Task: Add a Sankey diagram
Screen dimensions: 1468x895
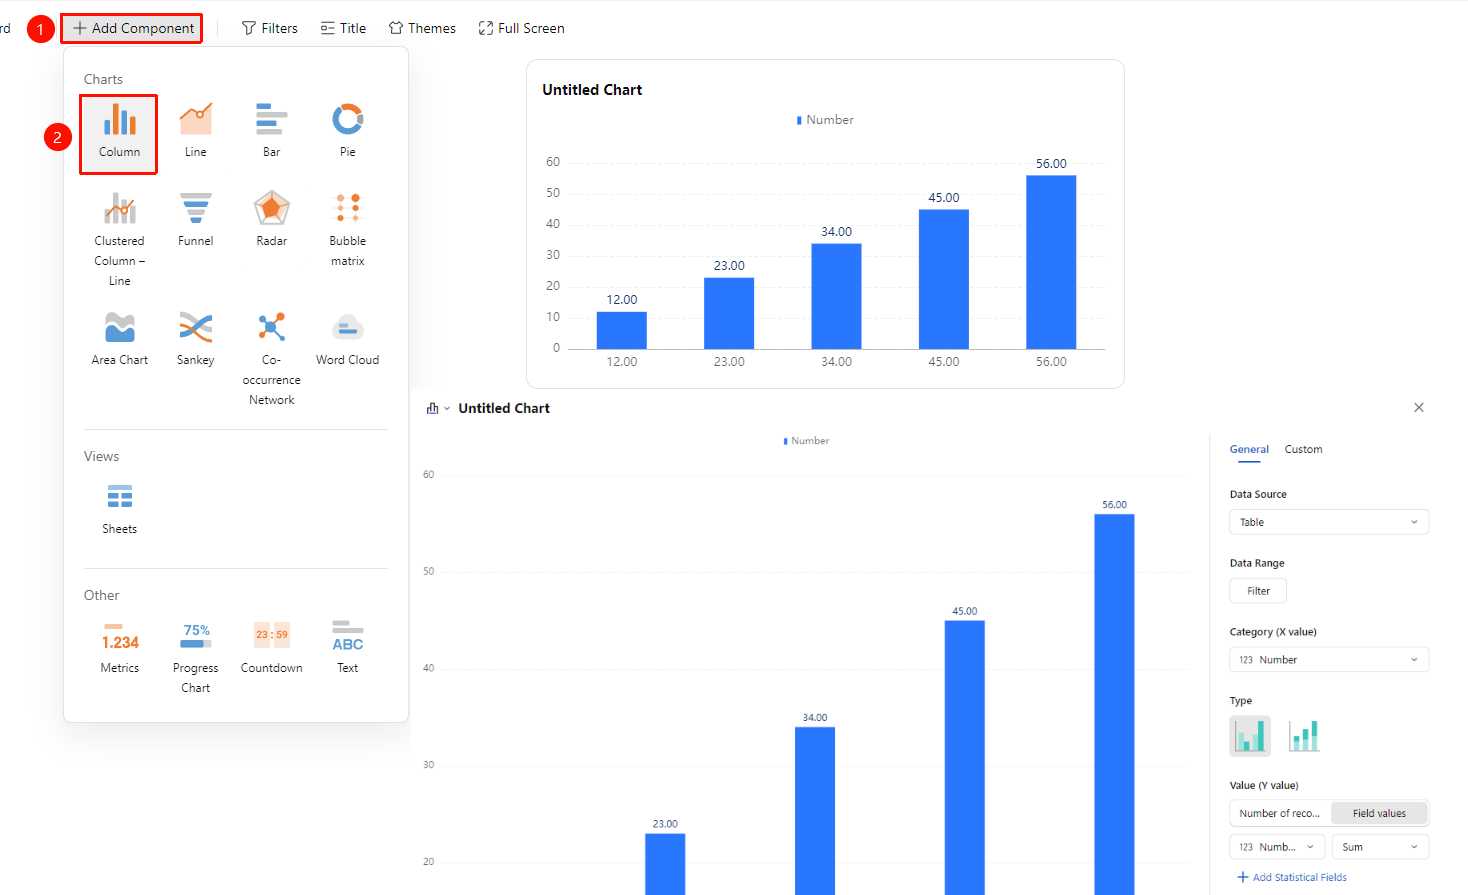Action: (x=196, y=339)
